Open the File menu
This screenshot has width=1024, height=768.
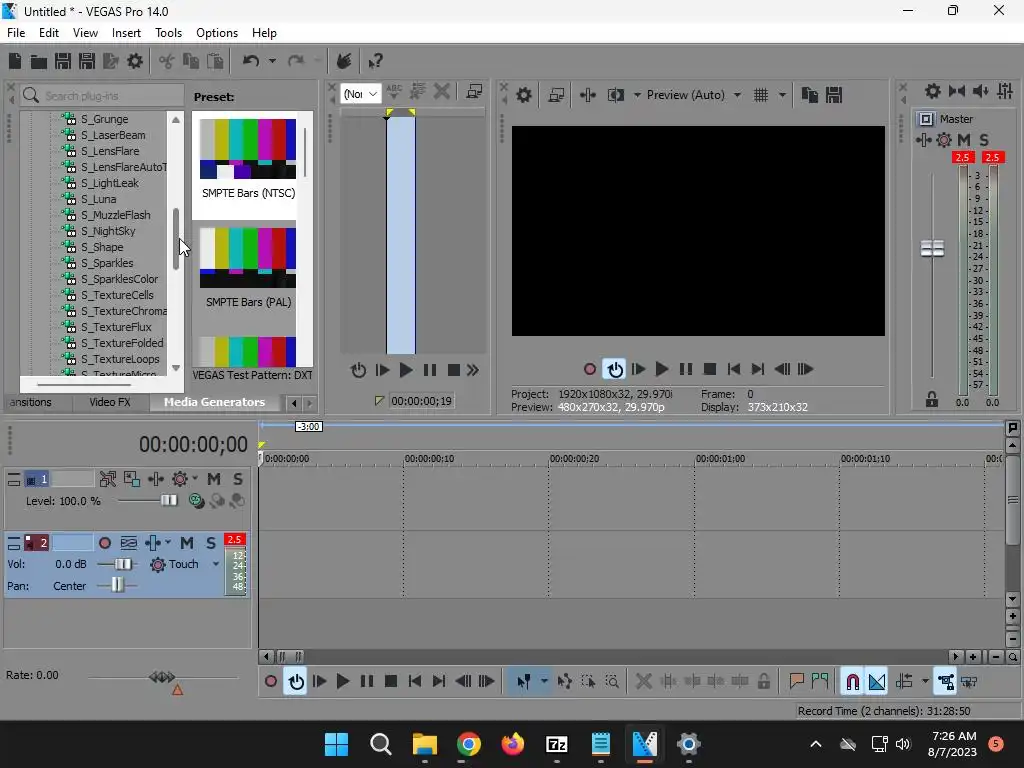(16, 33)
